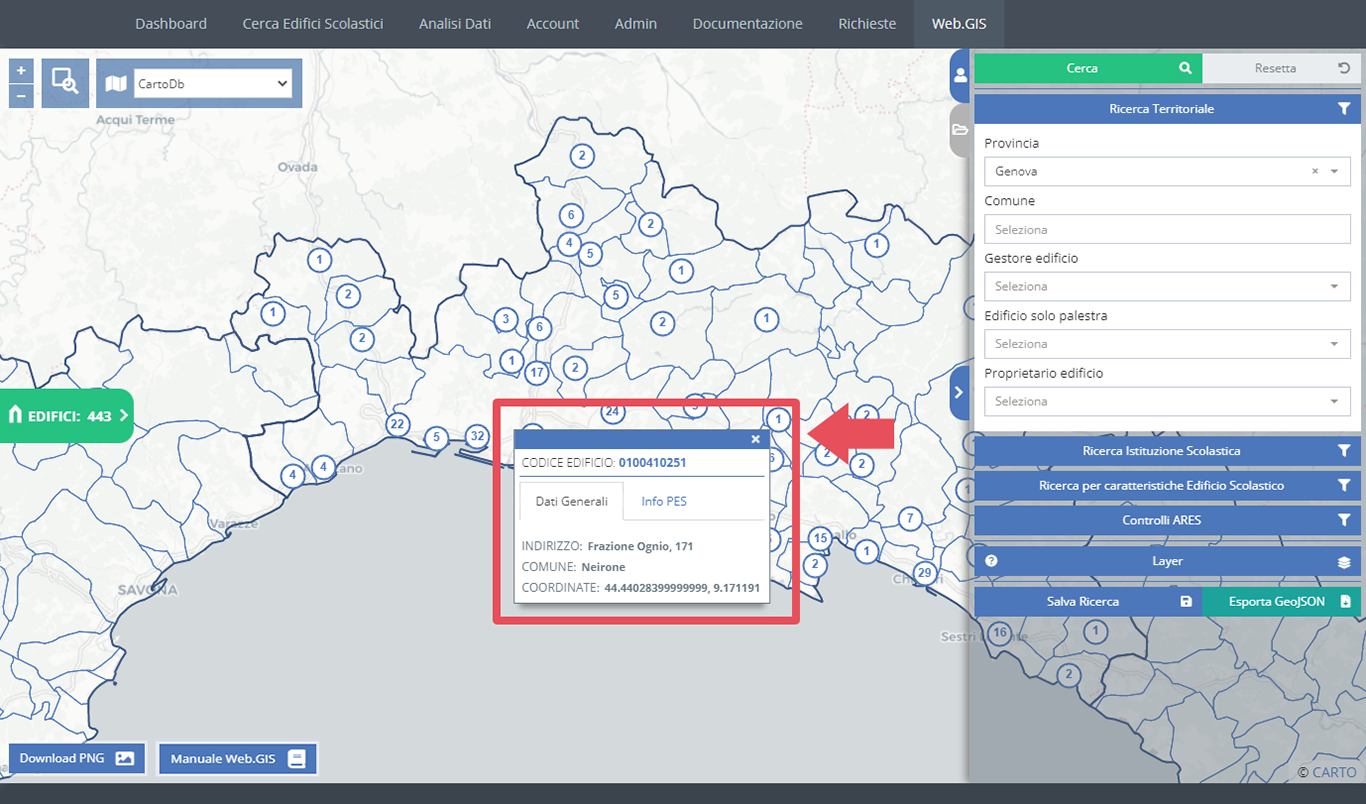The height and width of the screenshot is (804, 1366).
Task: Open the Analisi Dati menu item
Action: point(455,24)
